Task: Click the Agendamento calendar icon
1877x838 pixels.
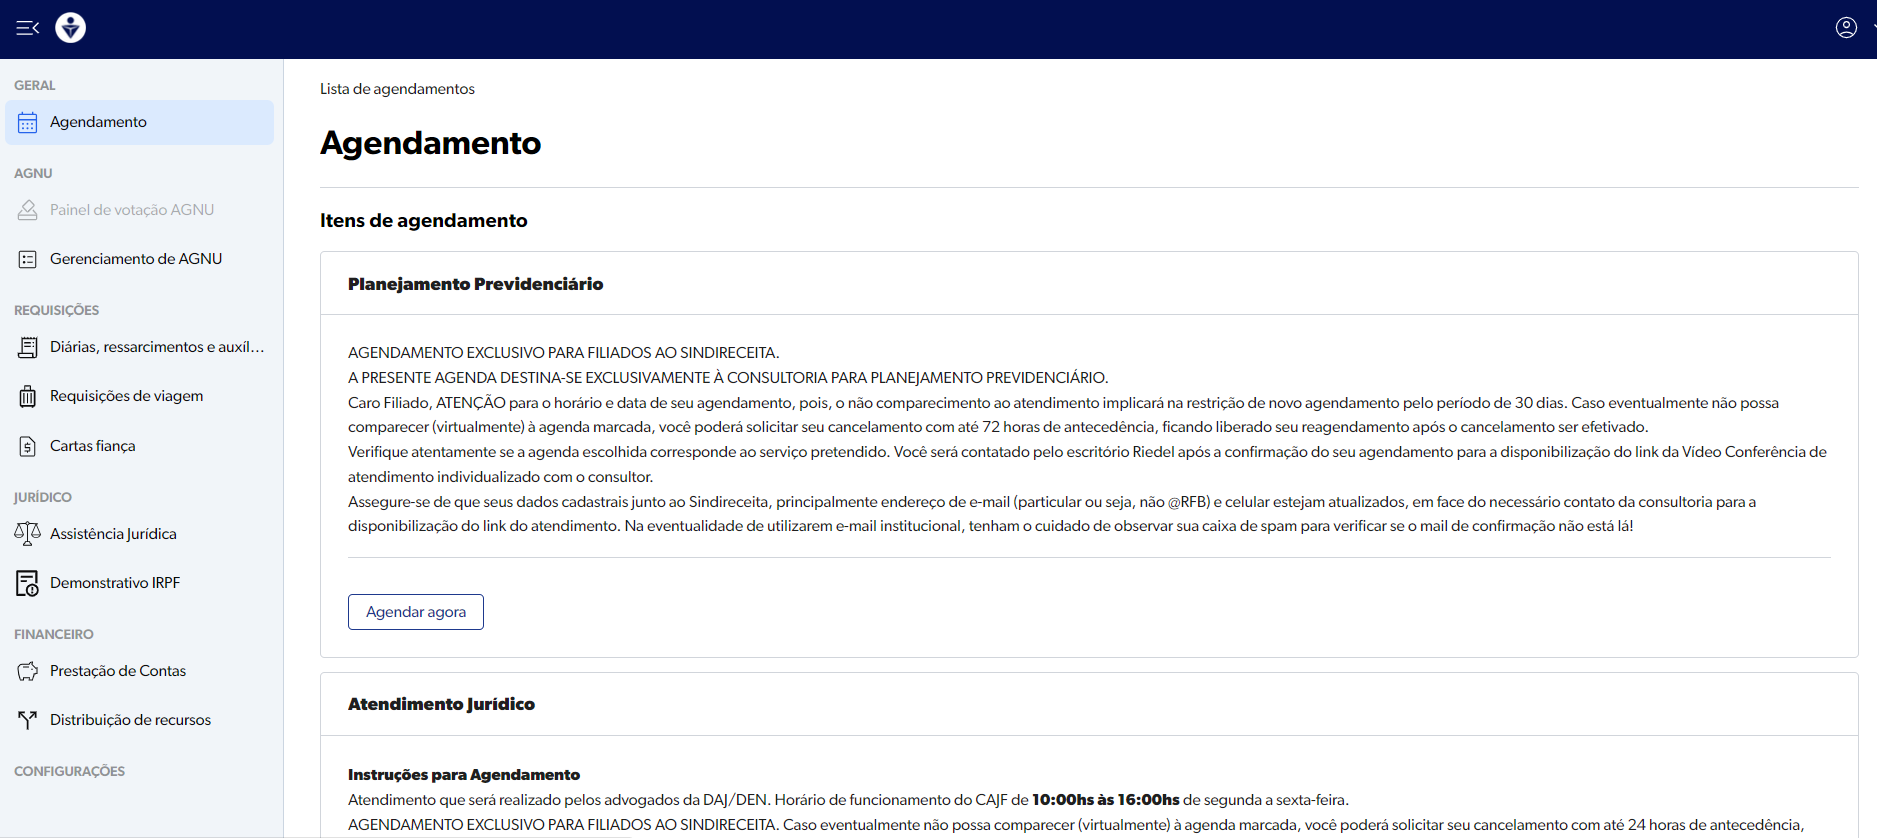Action: (x=28, y=123)
